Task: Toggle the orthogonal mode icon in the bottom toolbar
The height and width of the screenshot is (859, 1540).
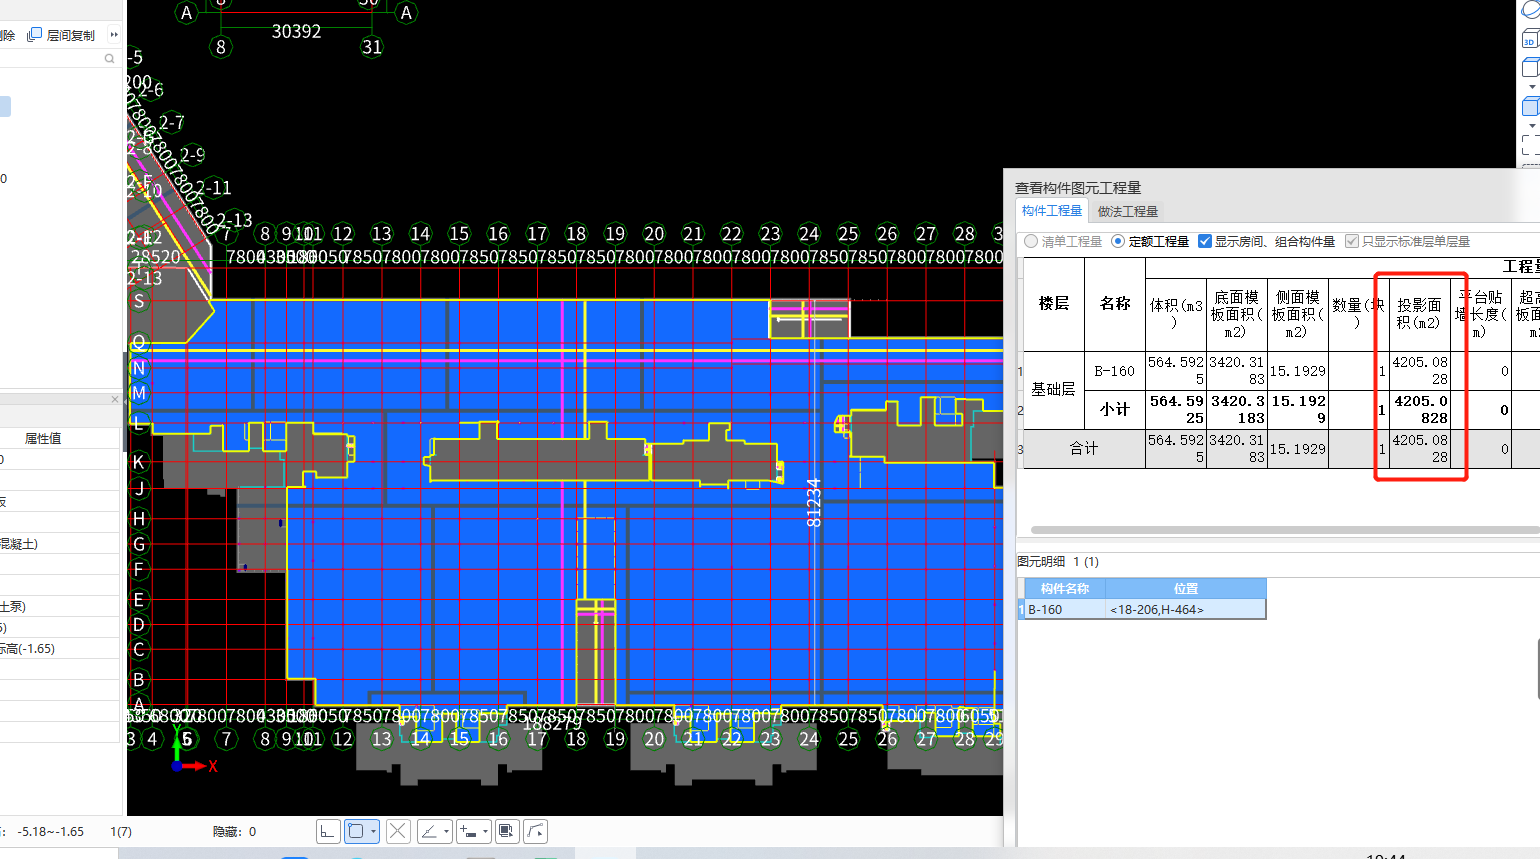Action: click(328, 831)
